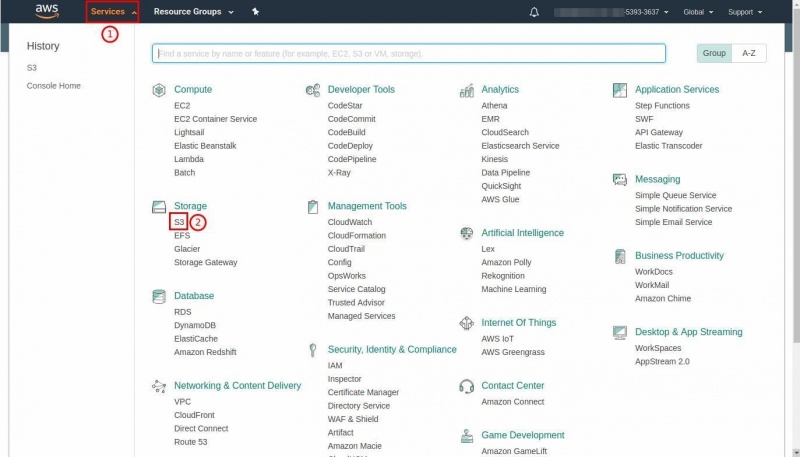The height and width of the screenshot is (457, 800).
Task: Click the Messaging category icon
Action: pos(620,180)
